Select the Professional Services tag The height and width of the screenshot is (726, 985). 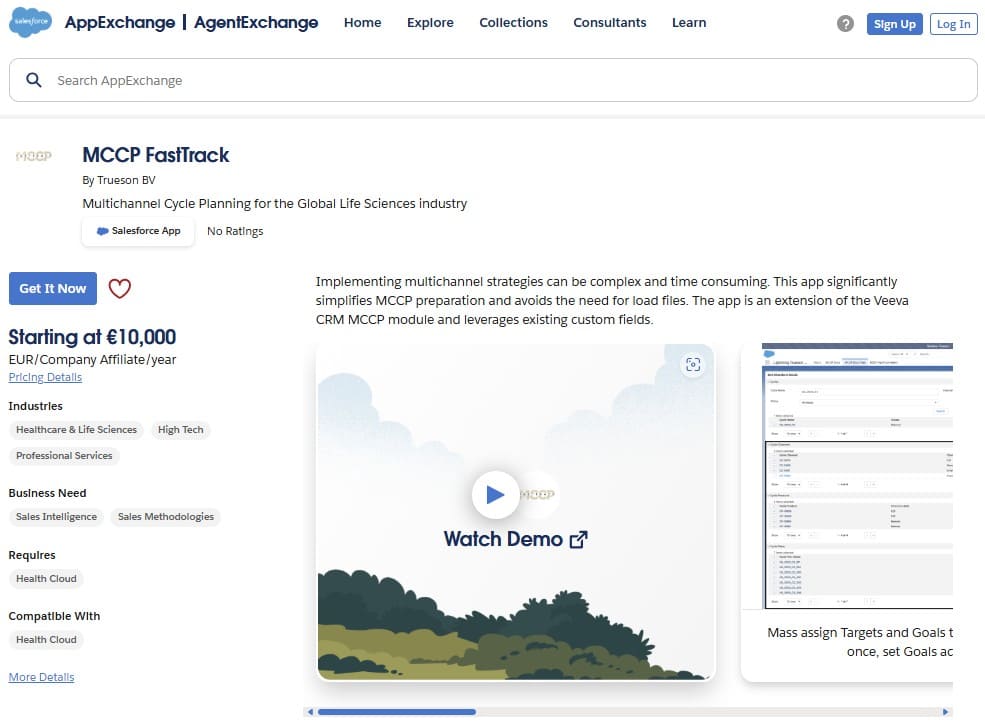(x=64, y=455)
